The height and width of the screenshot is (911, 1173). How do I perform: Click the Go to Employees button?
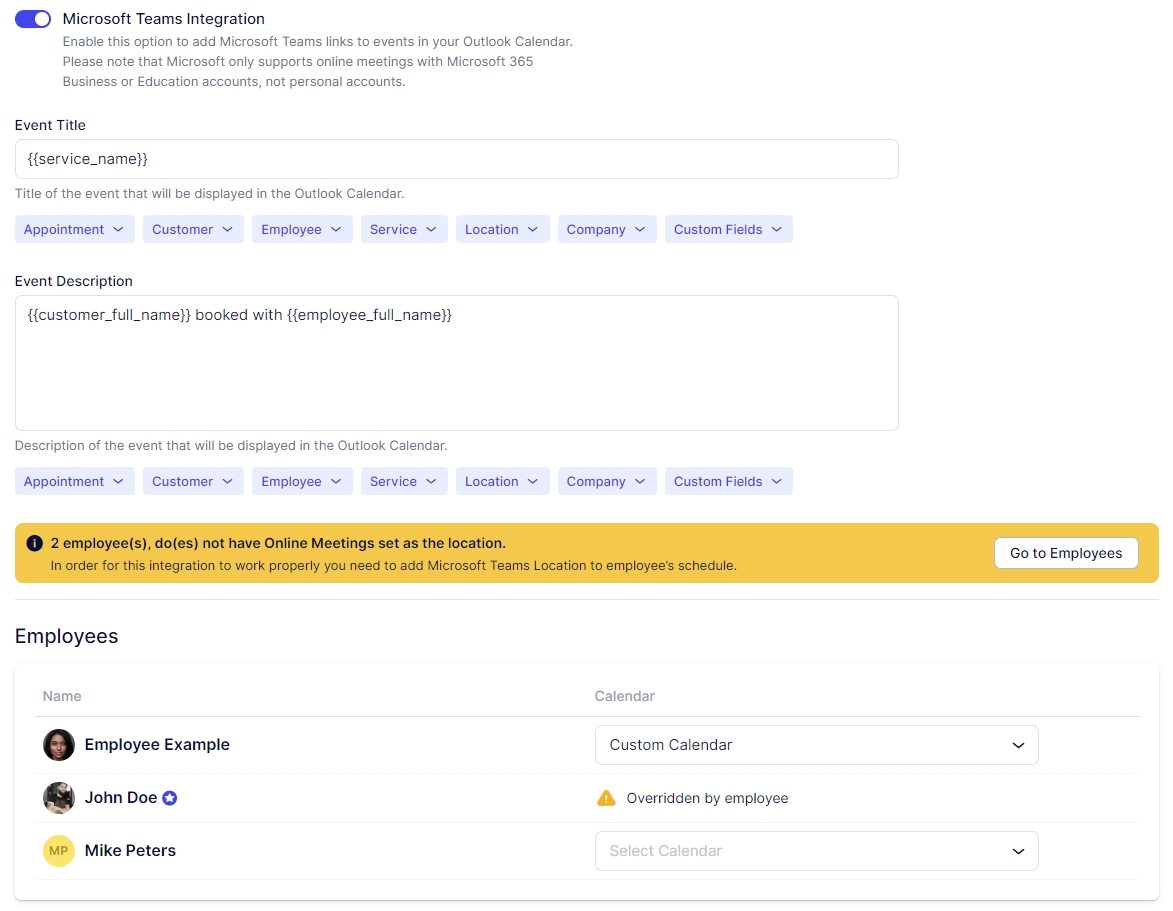click(x=1065, y=553)
